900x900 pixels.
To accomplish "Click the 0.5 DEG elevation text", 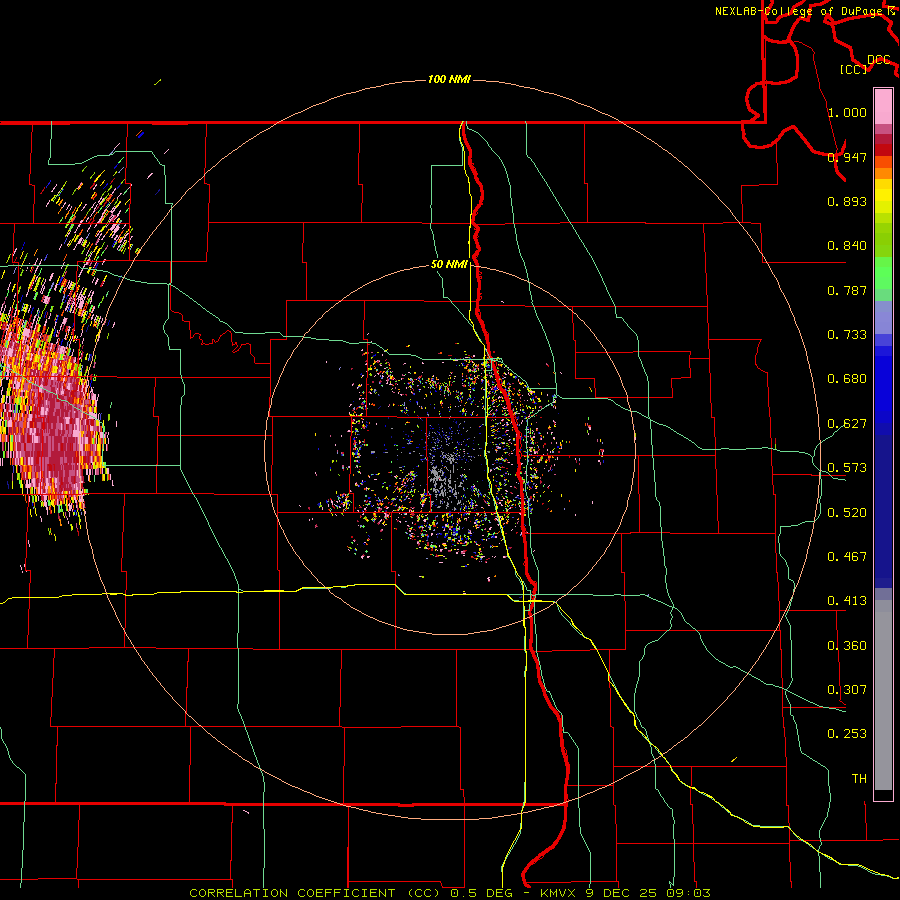I will coord(481,893).
